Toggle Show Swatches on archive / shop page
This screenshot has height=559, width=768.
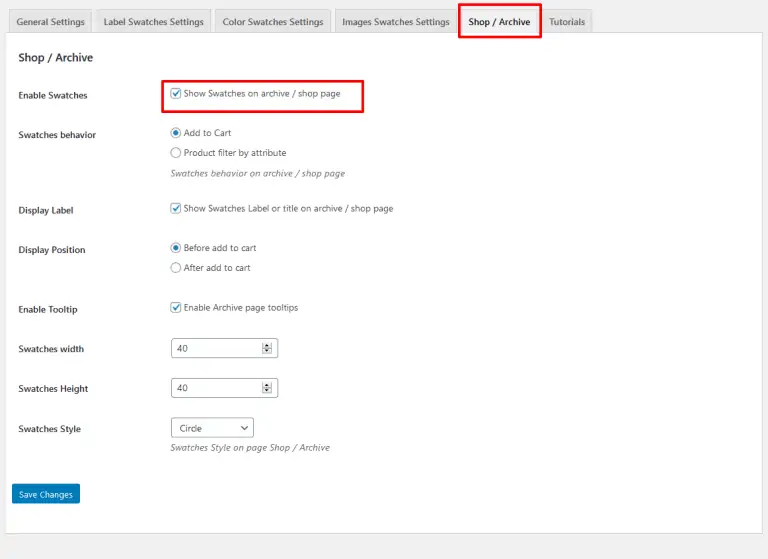tap(176, 93)
